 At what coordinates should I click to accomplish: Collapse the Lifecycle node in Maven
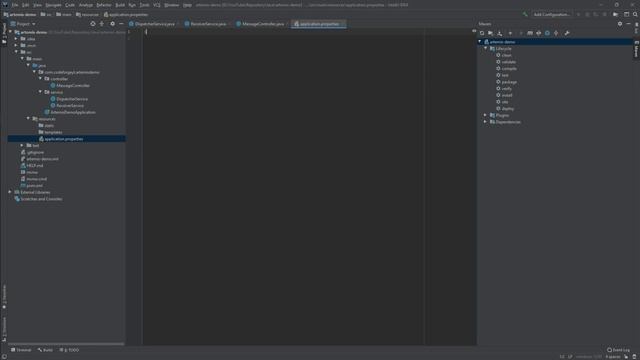point(486,49)
